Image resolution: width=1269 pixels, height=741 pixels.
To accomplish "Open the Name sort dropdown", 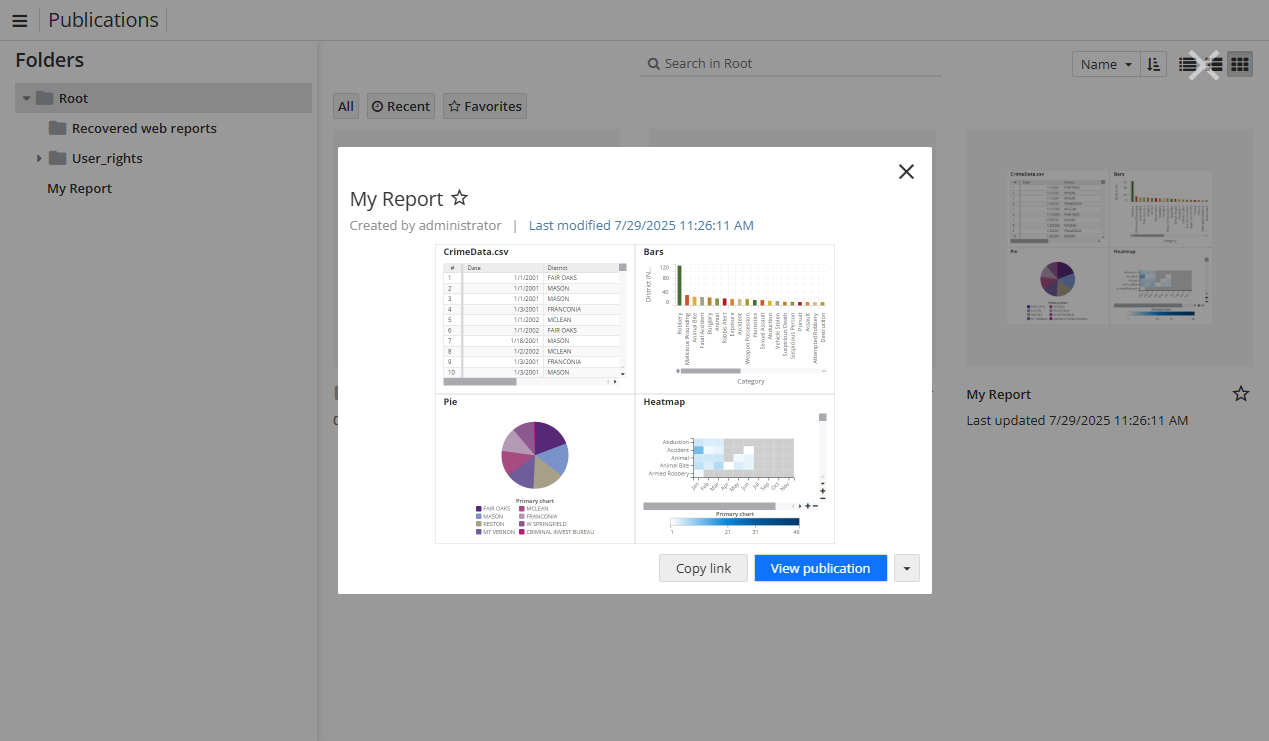I will click(x=1105, y=64).
